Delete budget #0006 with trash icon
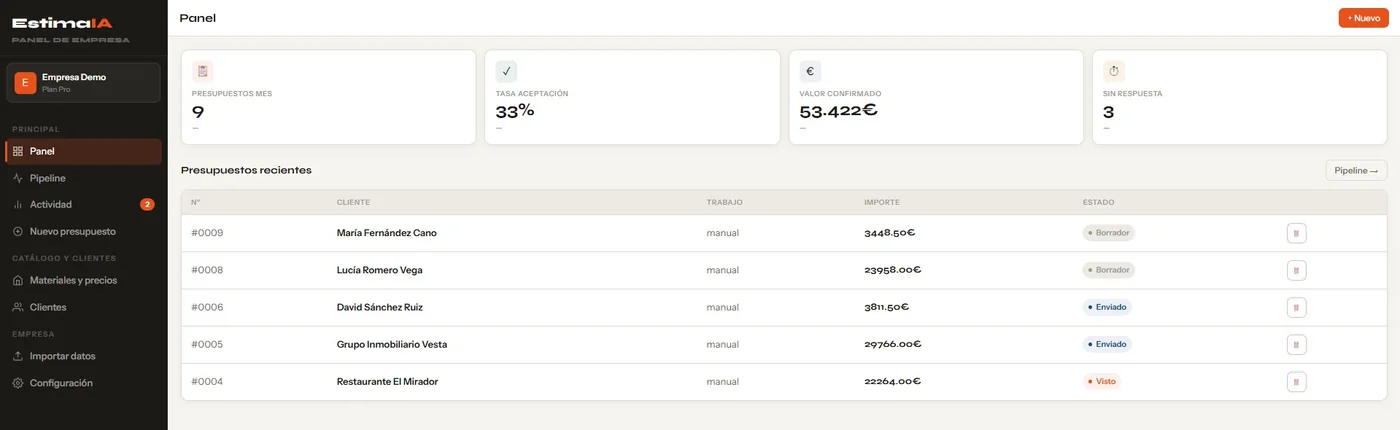The image size is (1400, 430). tap(1296, 307)
